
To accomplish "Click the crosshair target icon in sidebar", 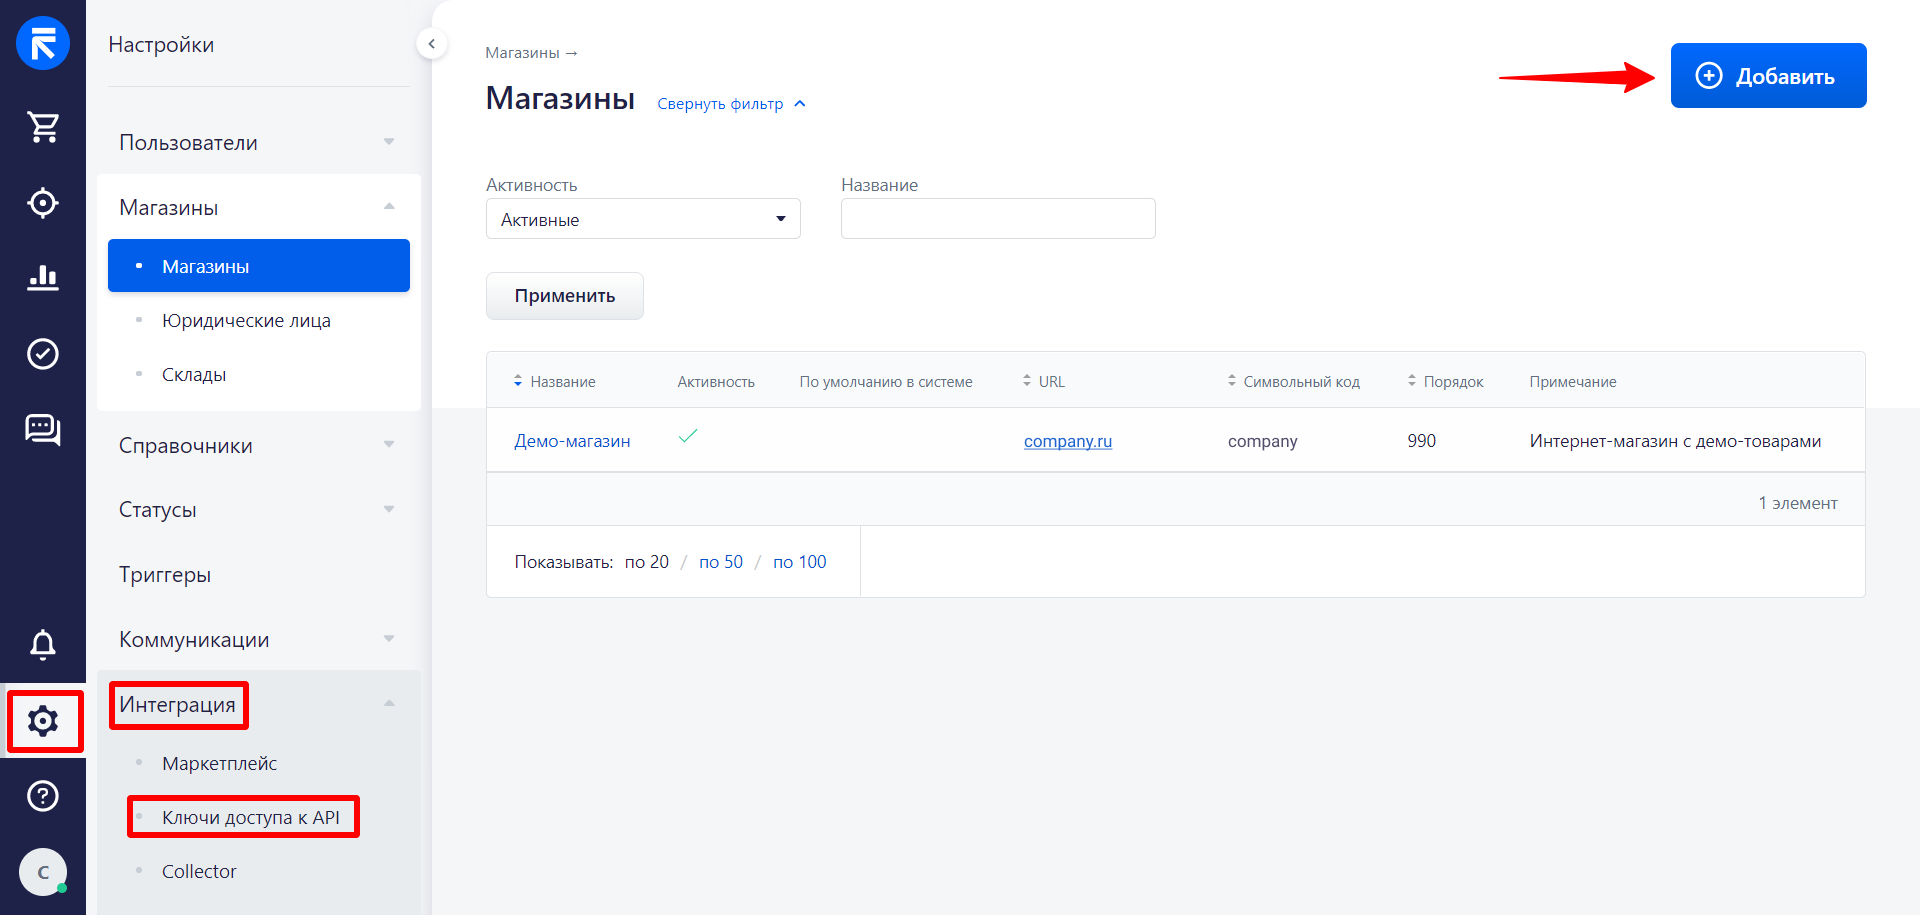I will [43, 203].
